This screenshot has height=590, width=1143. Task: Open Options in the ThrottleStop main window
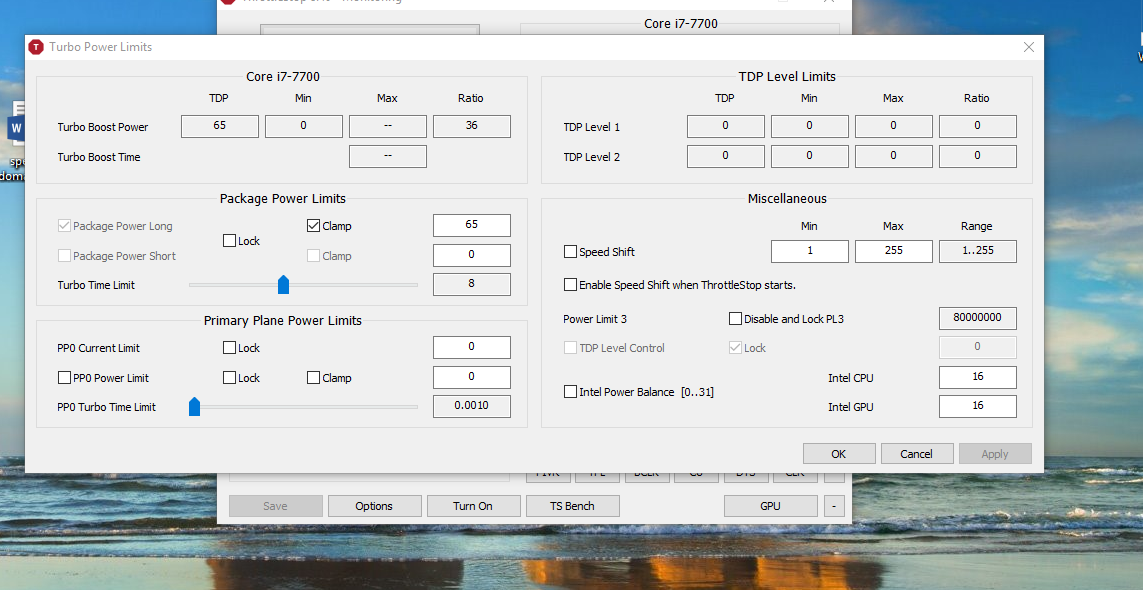pyautogui.click(x=375, y=506)
